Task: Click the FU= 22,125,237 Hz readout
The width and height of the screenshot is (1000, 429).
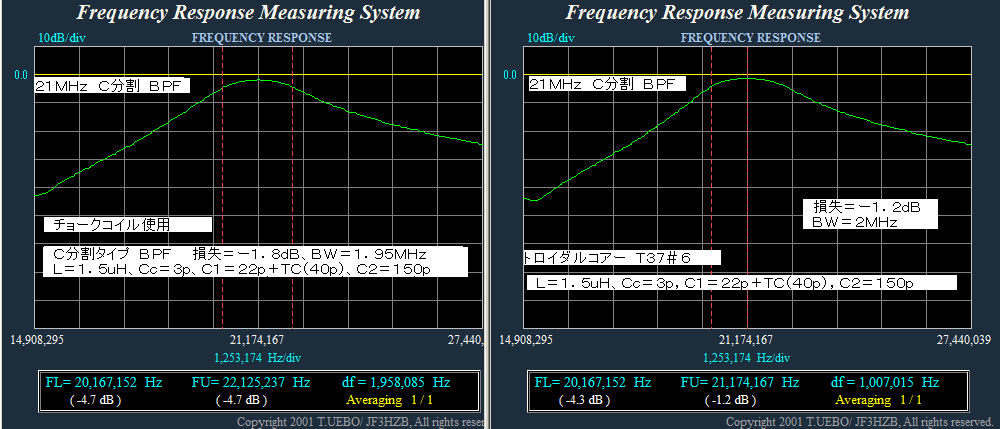Action: pyautogui.click(x=250, y=382)
